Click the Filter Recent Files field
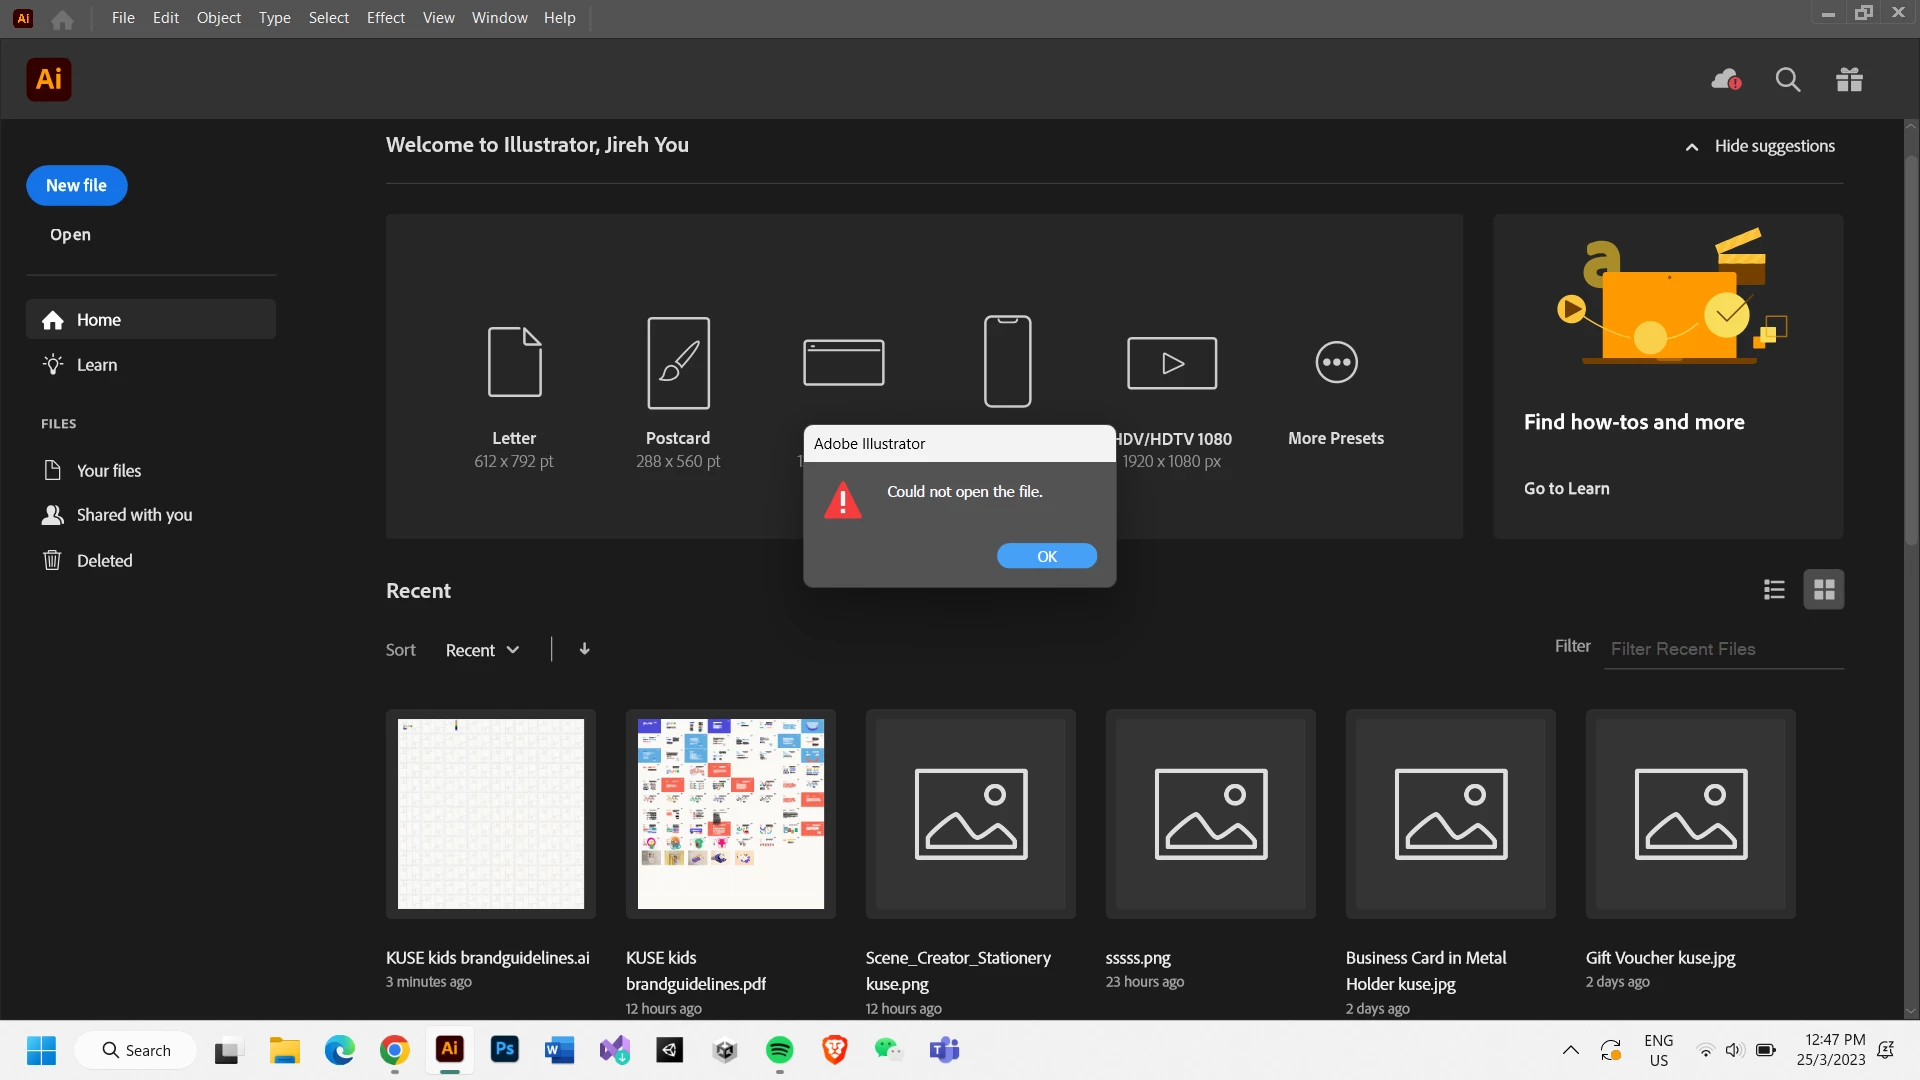The height and width of the screenshot is (1080, 1920). click(1722, 649)
